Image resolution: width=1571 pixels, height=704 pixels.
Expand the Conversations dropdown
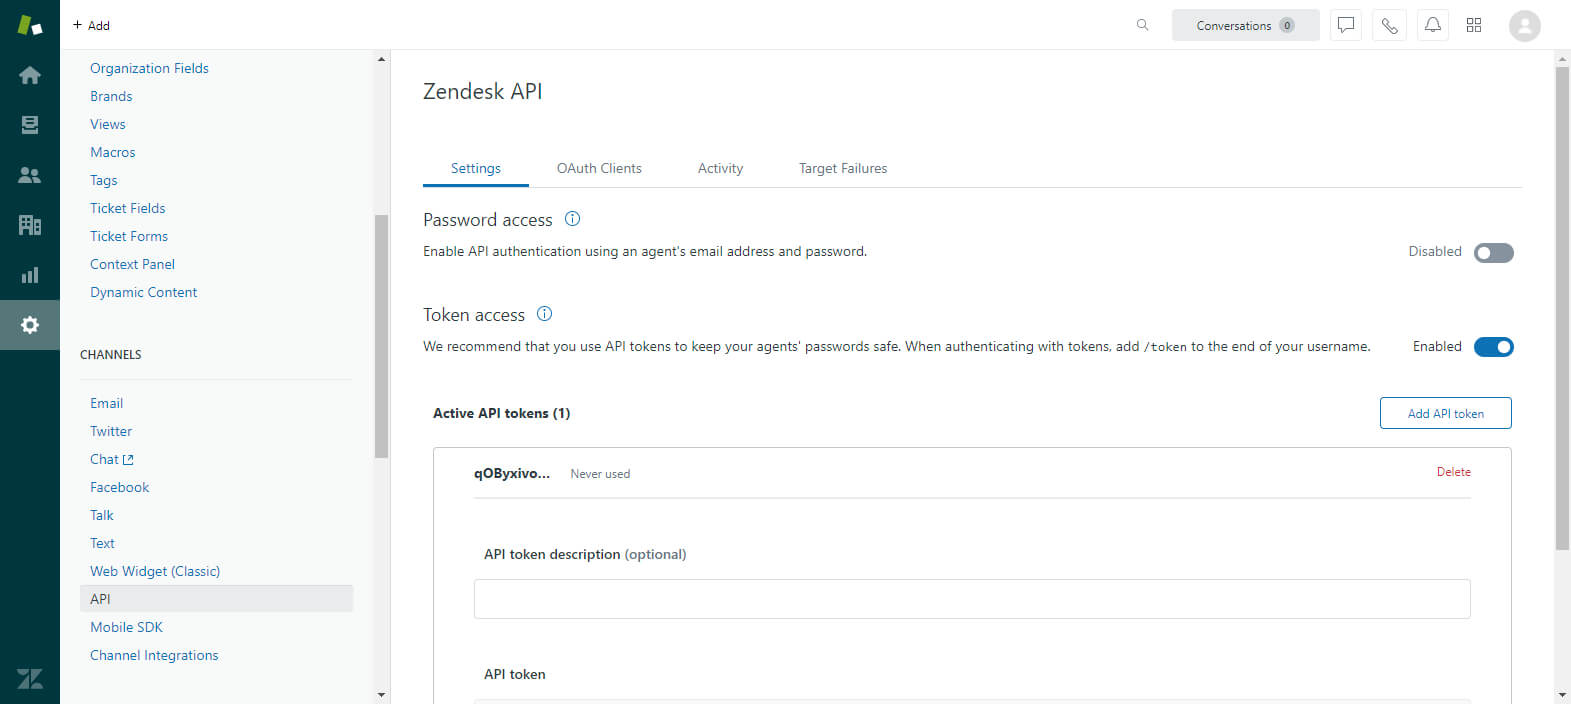tap(1245, 25)
